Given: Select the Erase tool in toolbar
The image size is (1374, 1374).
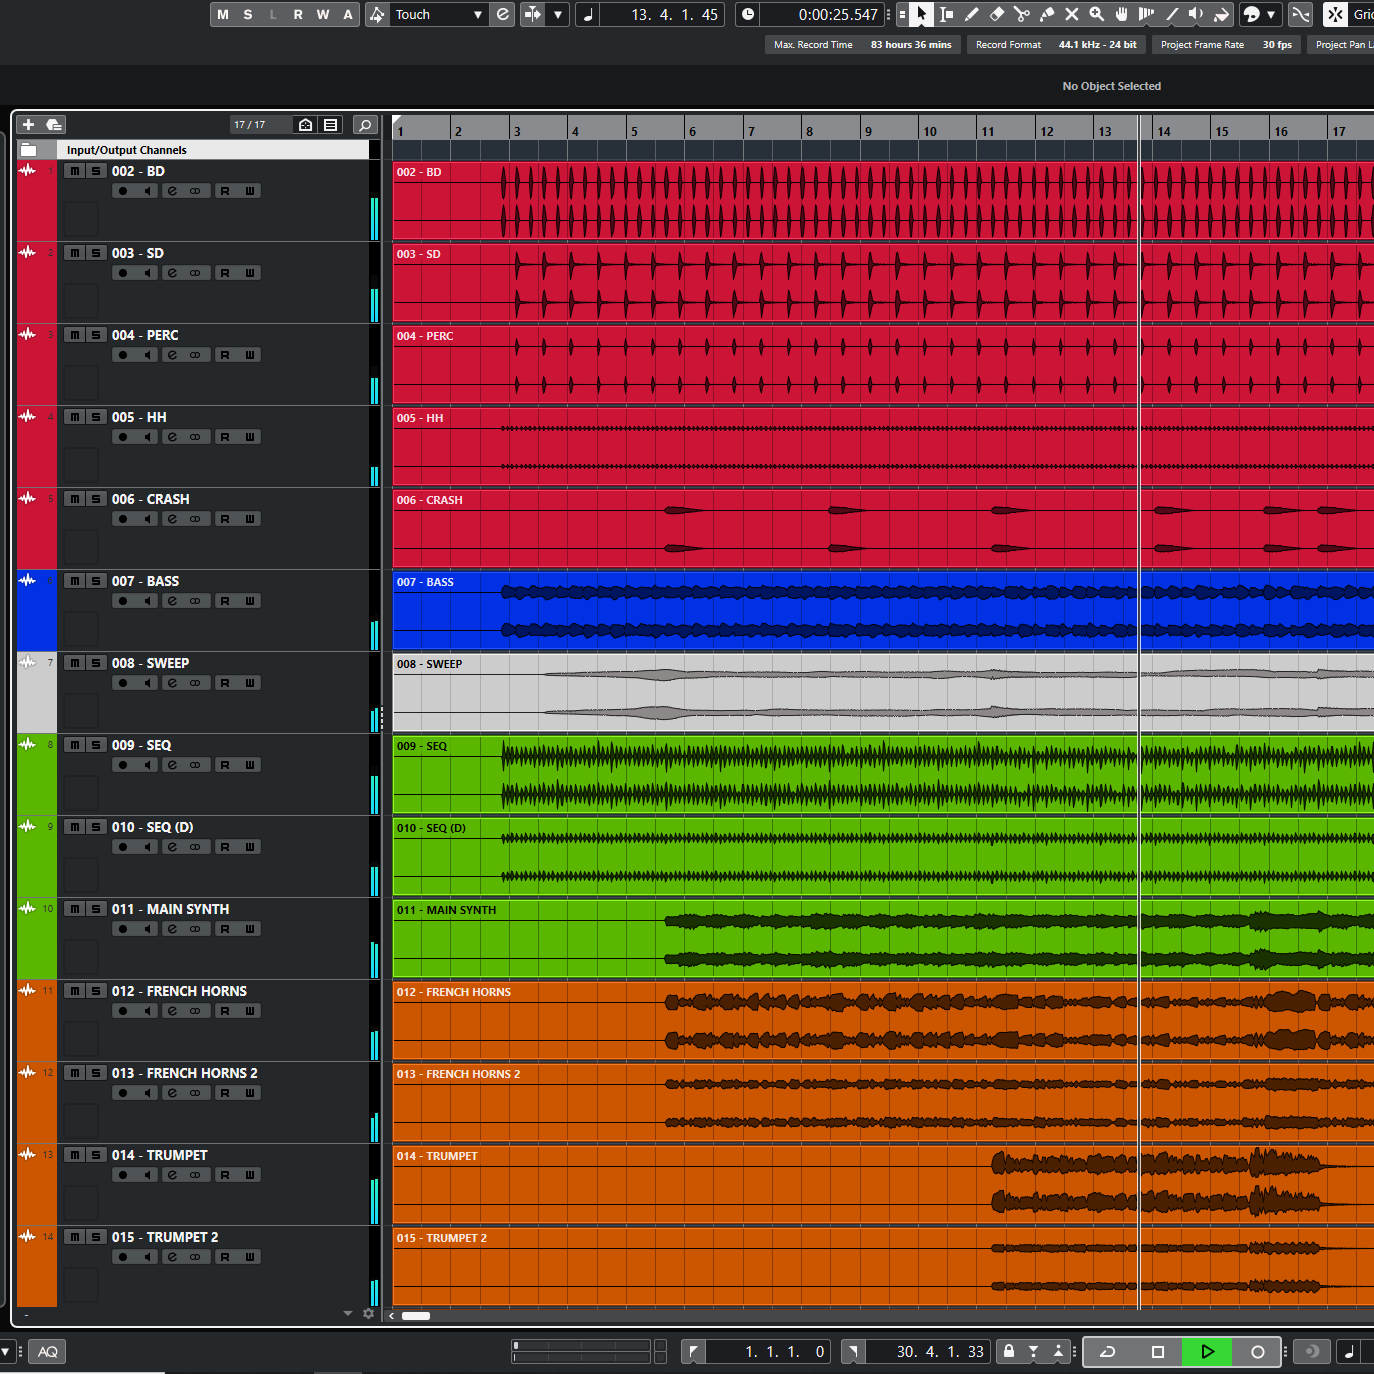Looking at the screenshot, I should coord(996,14).
